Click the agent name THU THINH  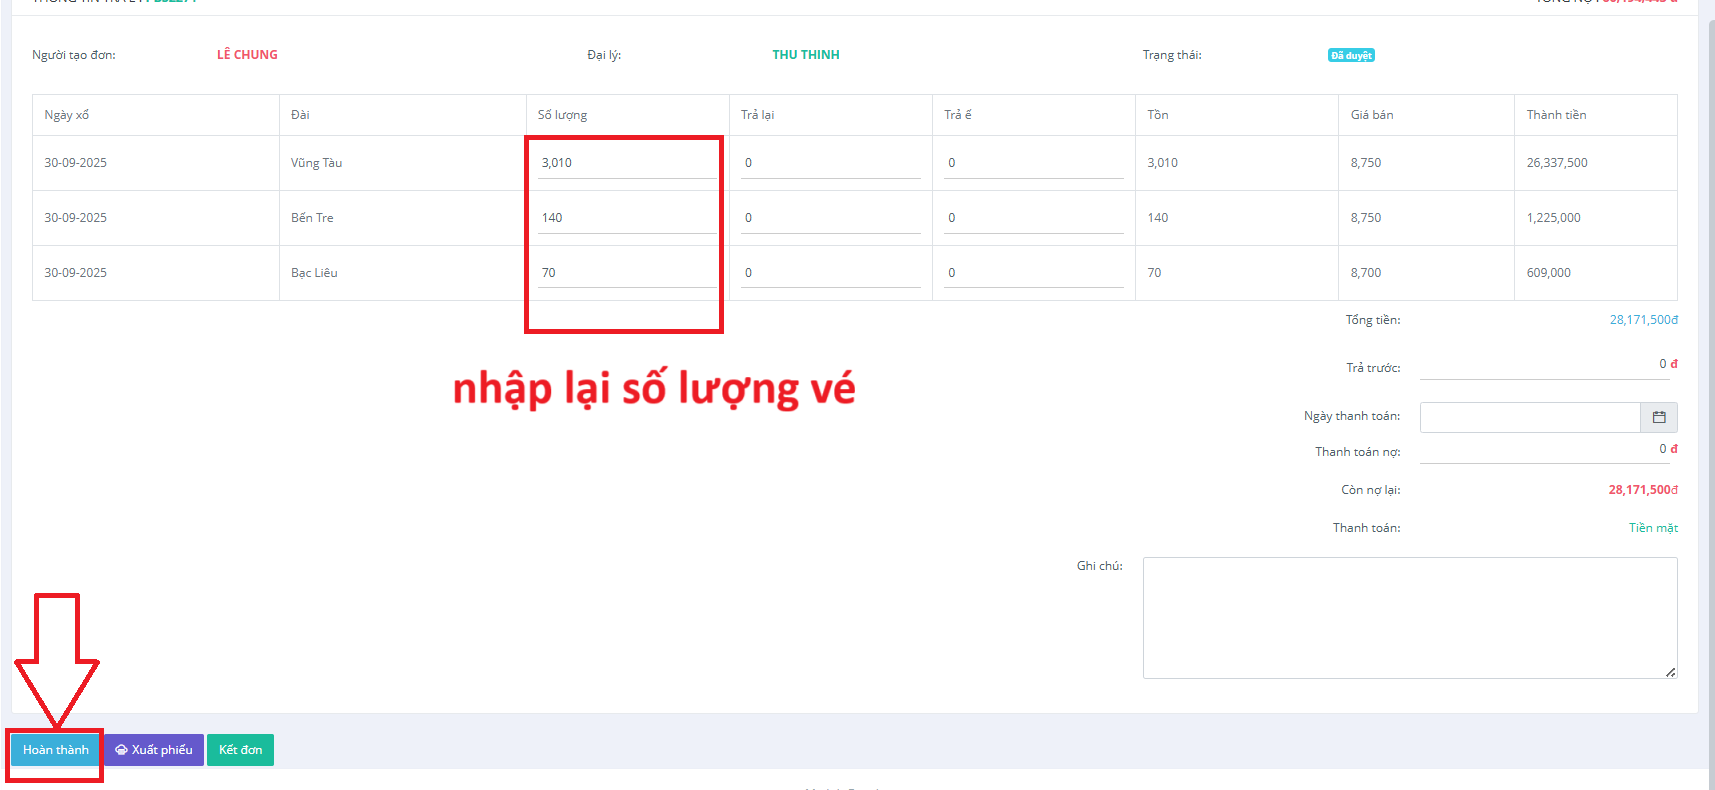[805, 55]
